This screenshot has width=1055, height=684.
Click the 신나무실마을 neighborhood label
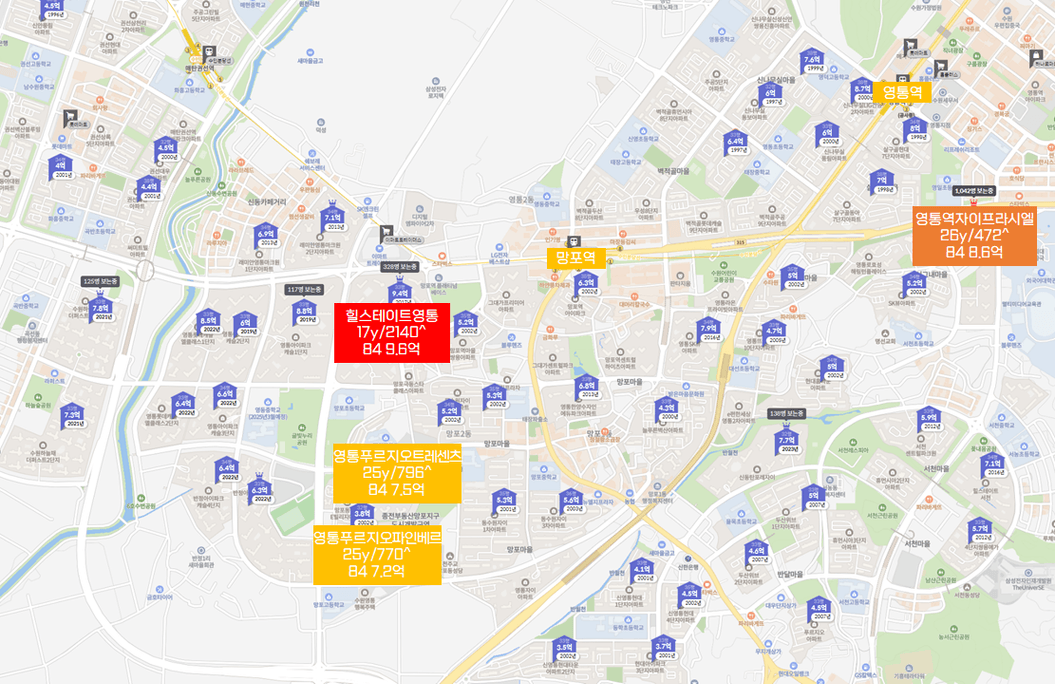pos(776,80)
